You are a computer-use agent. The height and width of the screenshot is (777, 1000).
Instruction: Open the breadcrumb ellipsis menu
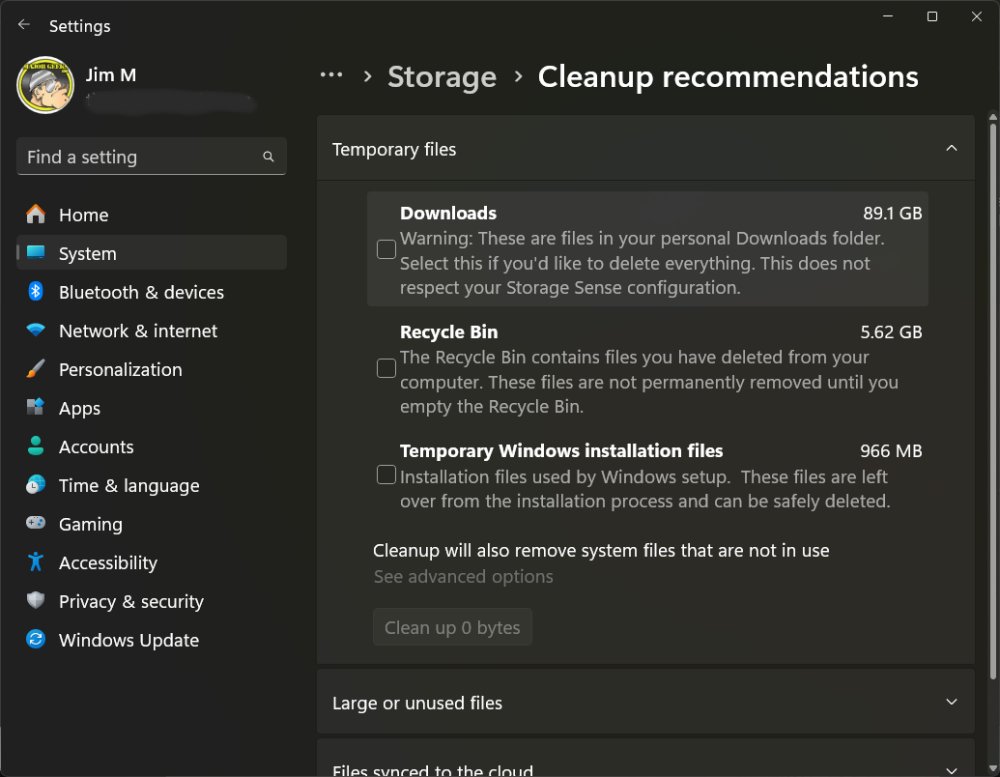point(331,76)
